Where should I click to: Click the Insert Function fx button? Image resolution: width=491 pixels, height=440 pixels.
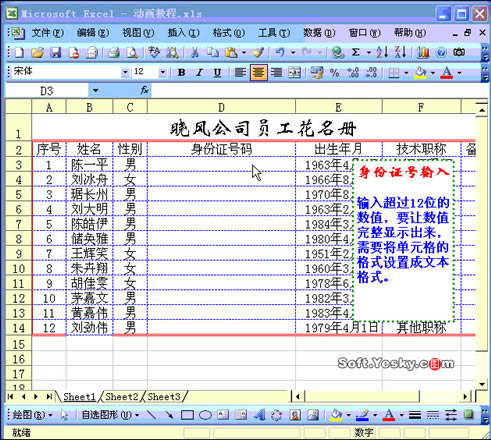tap(144, 90)
